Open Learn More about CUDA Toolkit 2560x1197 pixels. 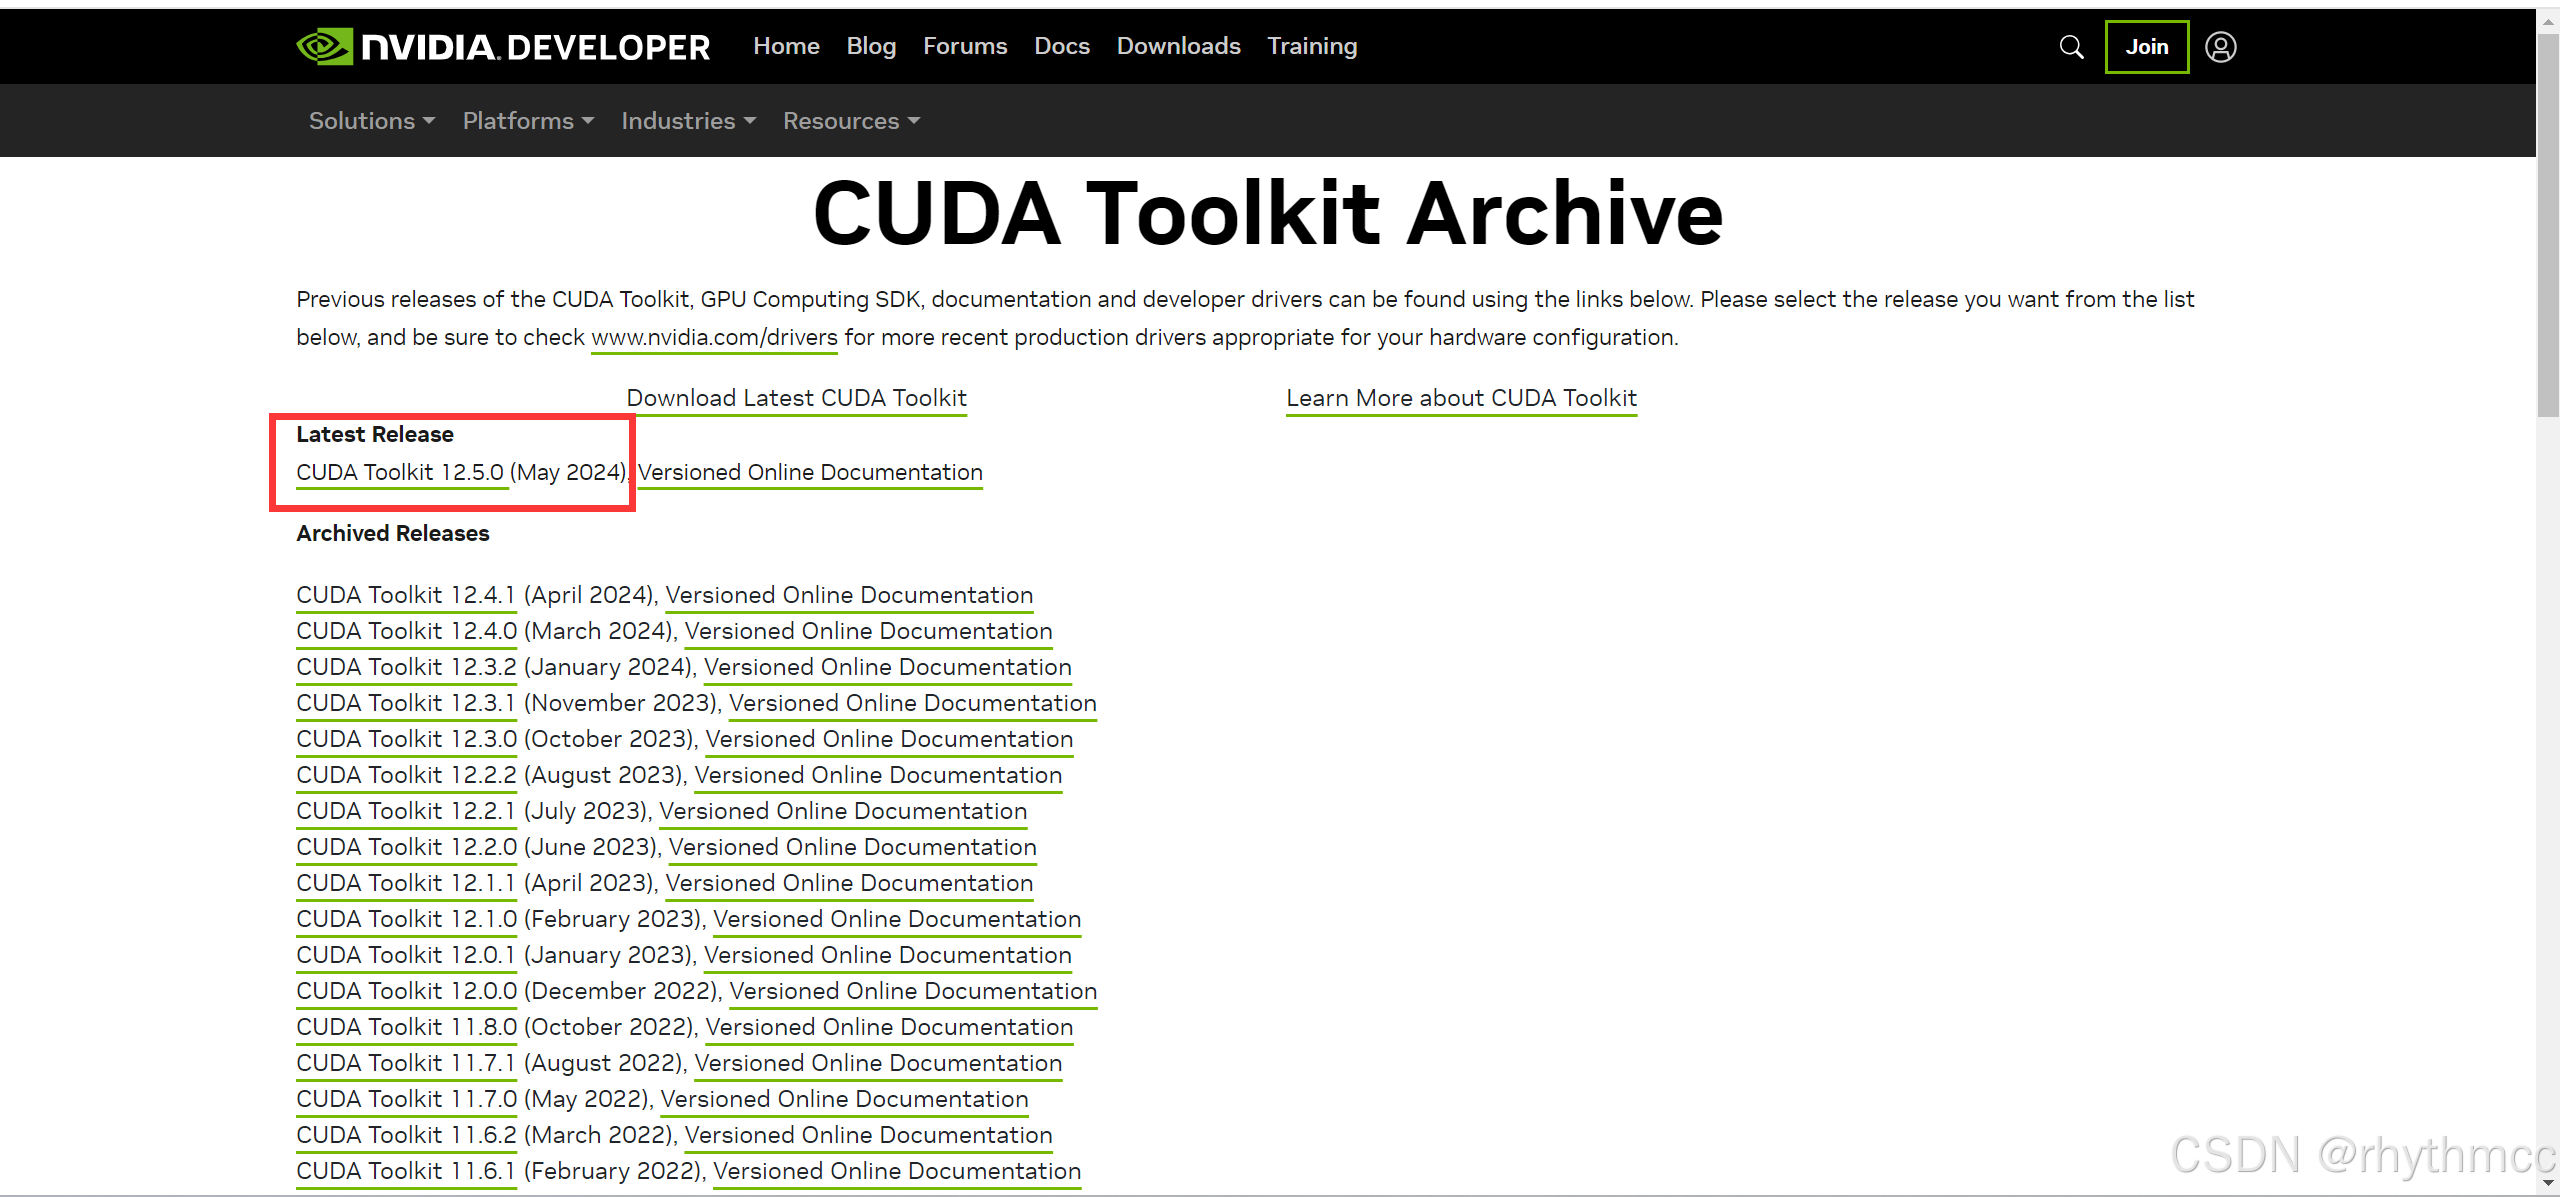[1461, 398]
